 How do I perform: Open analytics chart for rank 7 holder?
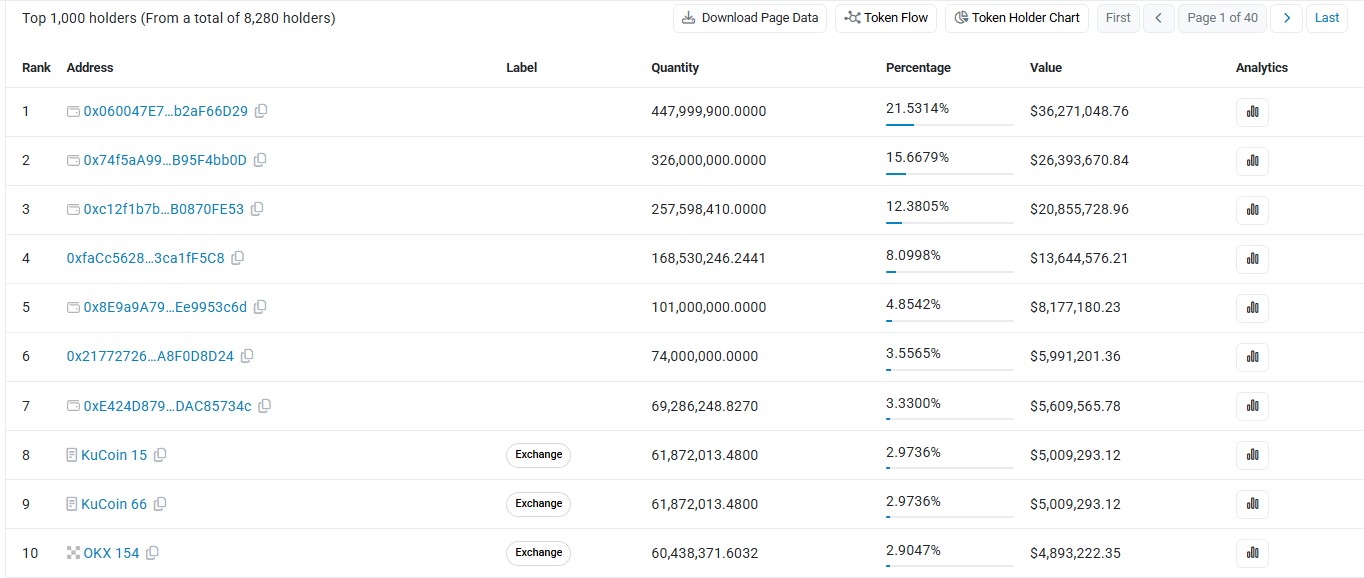(x=1252, y=406)
